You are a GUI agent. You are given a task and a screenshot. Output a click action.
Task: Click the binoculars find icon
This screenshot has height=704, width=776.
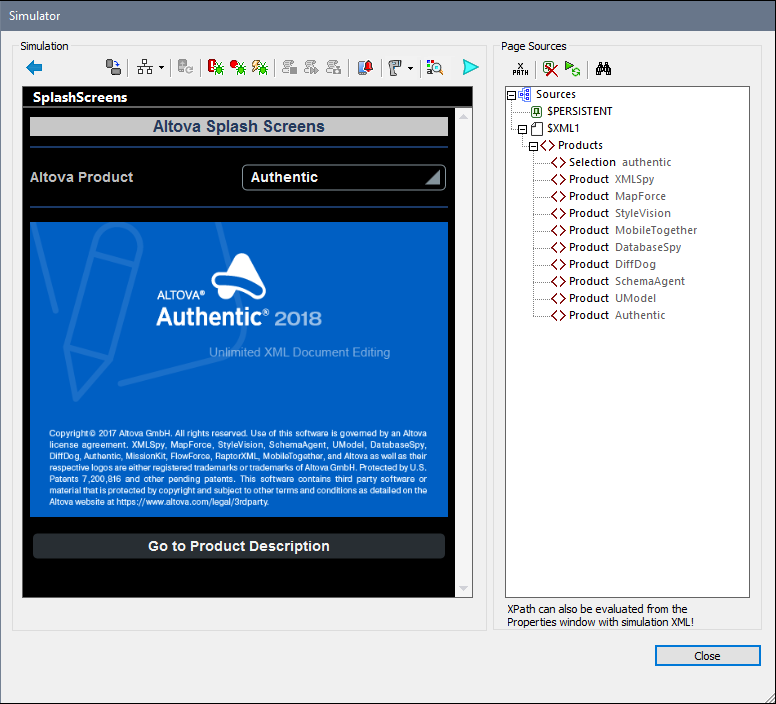pyautogui.click(x=603, y=69)
